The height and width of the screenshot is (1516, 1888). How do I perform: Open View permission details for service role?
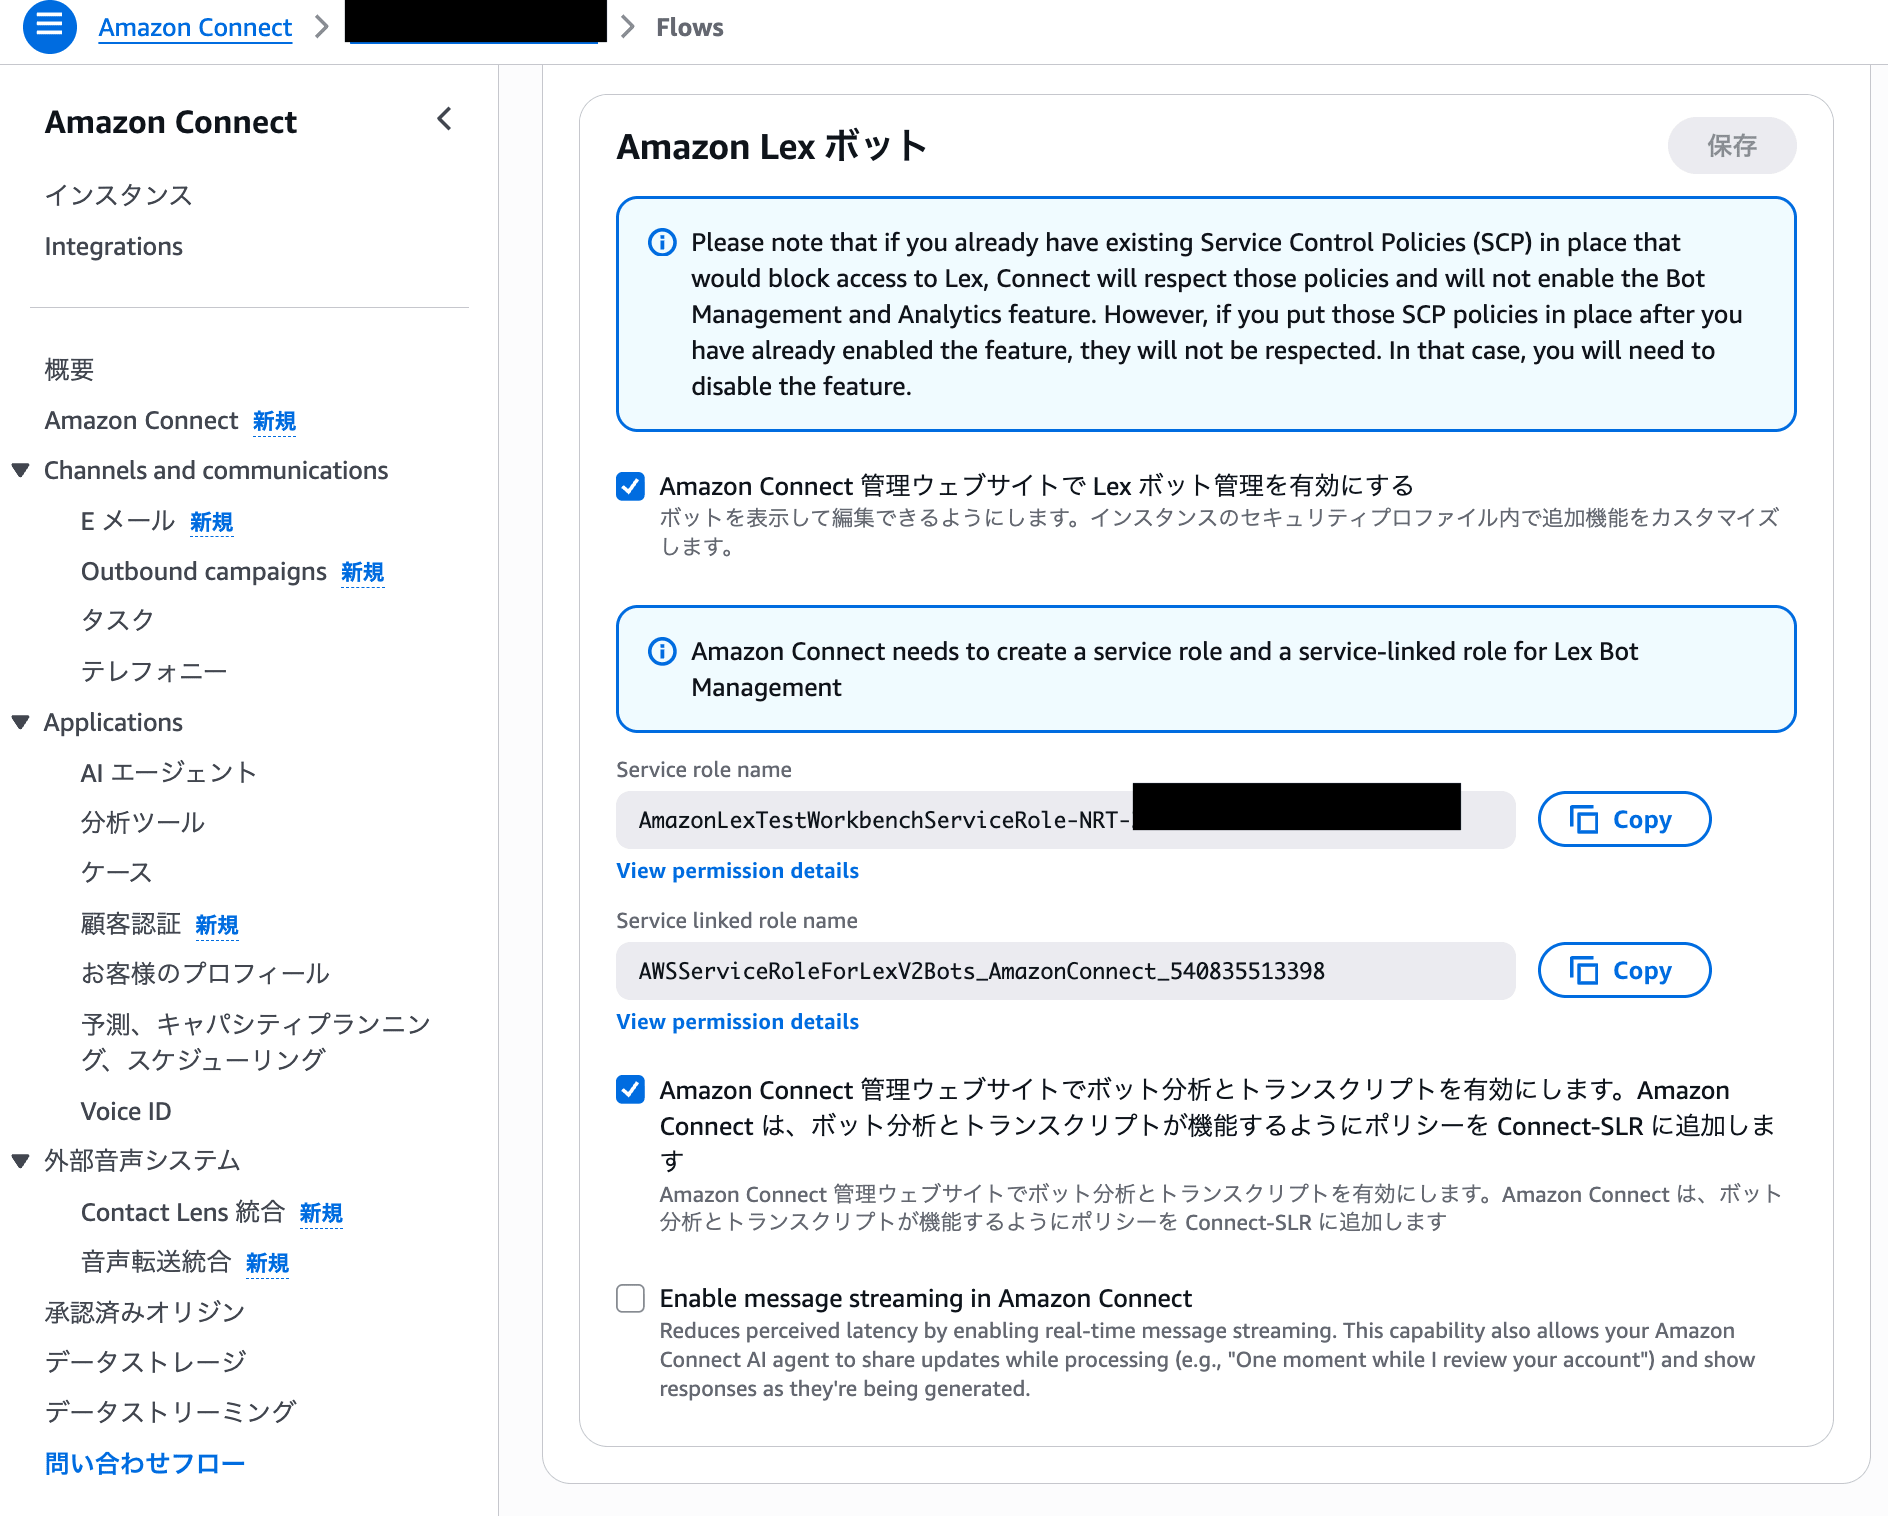(736, 870)
